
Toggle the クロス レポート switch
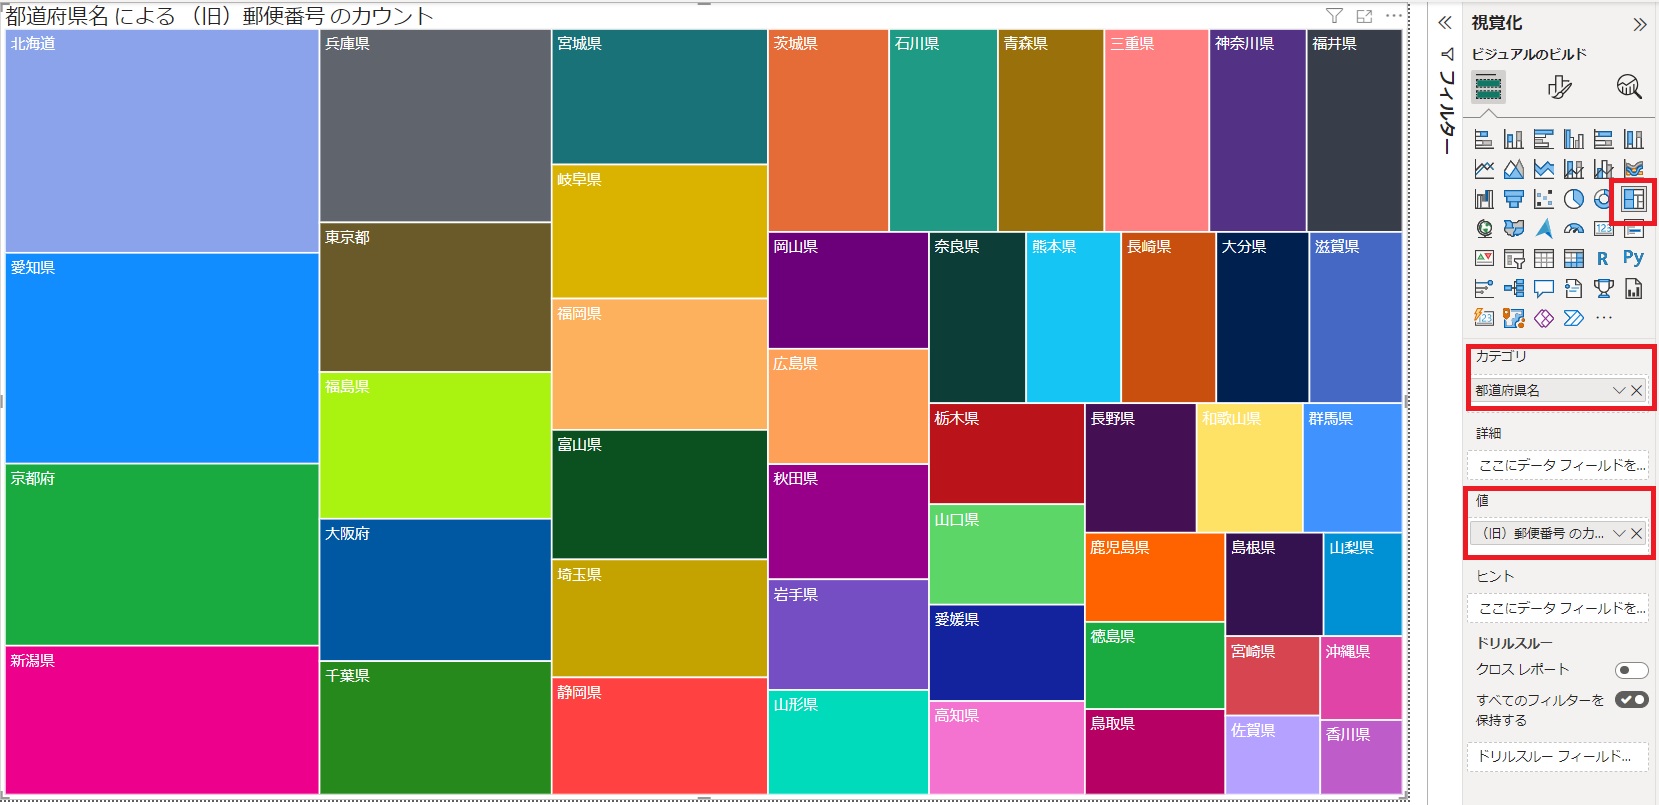click(1631, 670)
